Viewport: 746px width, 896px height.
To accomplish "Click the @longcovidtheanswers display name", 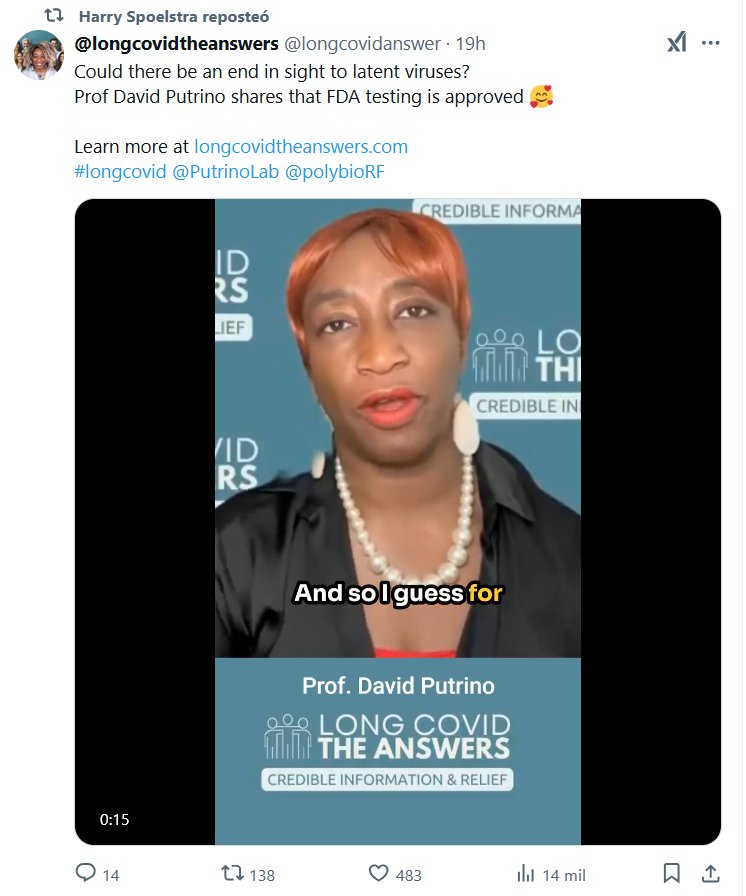I will [x=177, y=43].
